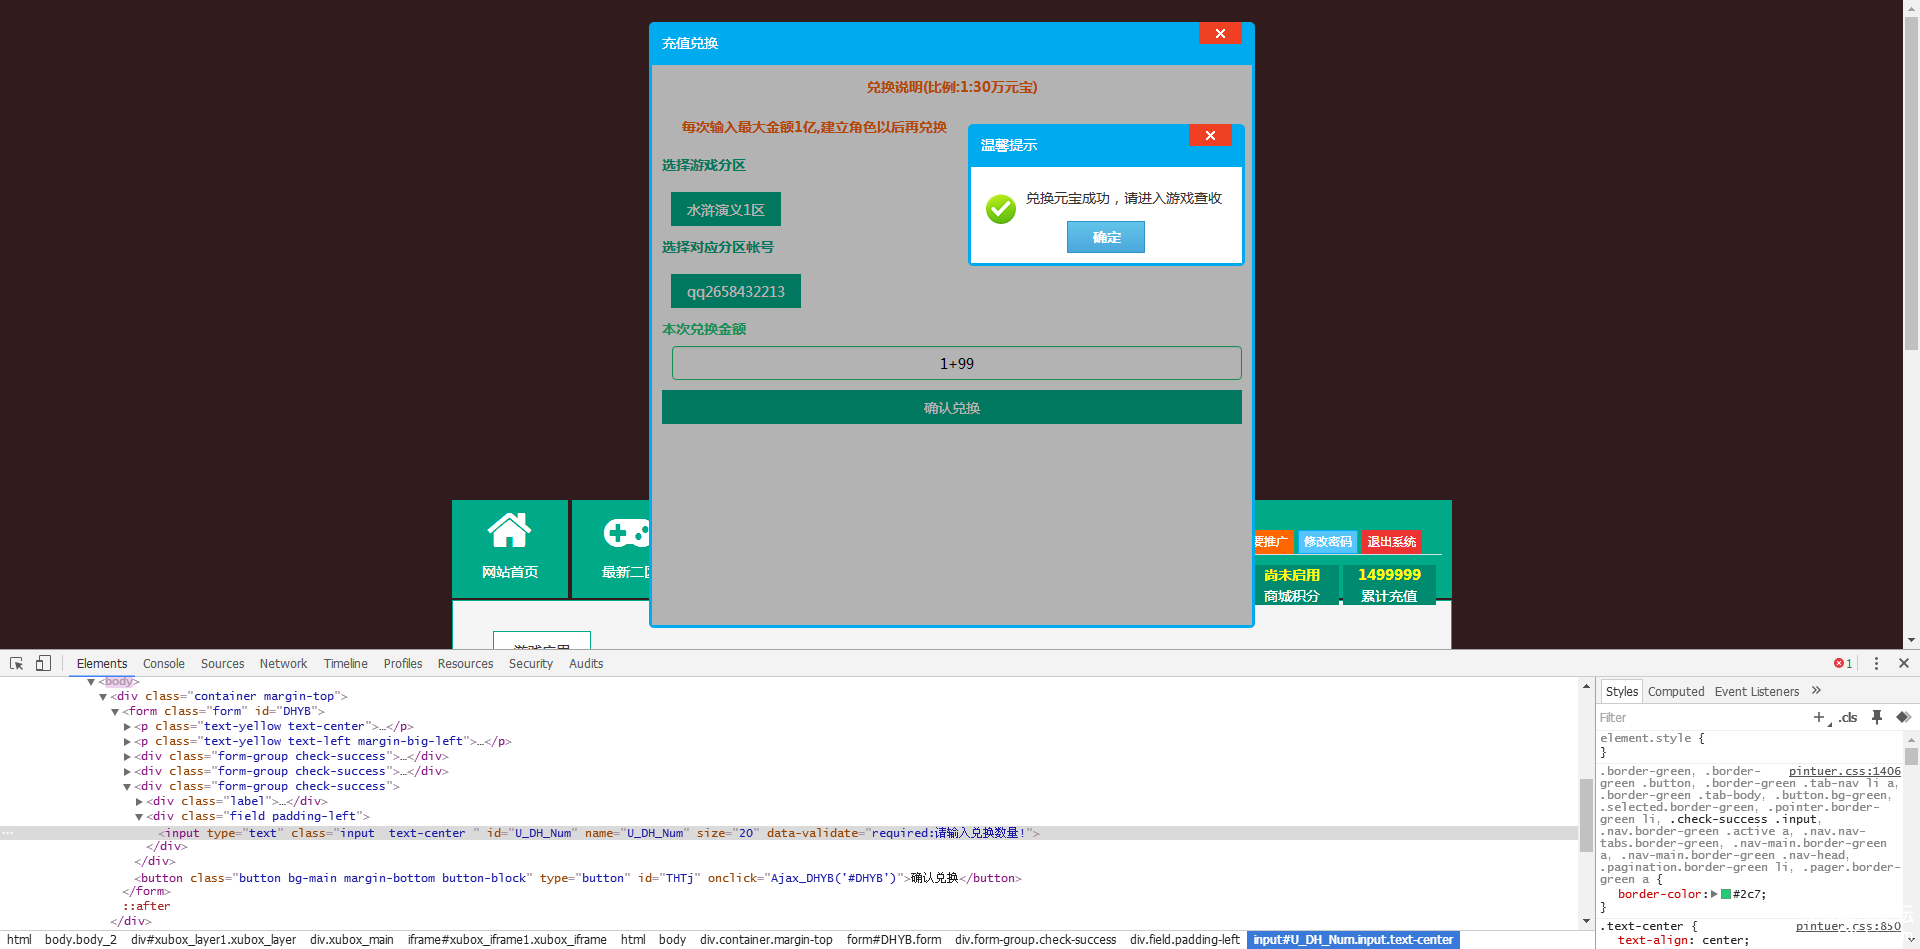1920x949 pixels.
Task: Select the Event Listeners sidebar tab
Action: [x=1756, y=691]
